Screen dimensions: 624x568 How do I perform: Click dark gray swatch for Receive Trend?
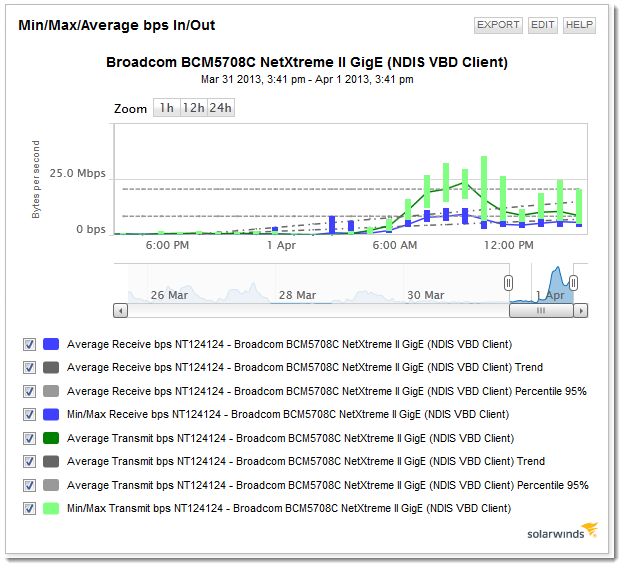point(51,367)
